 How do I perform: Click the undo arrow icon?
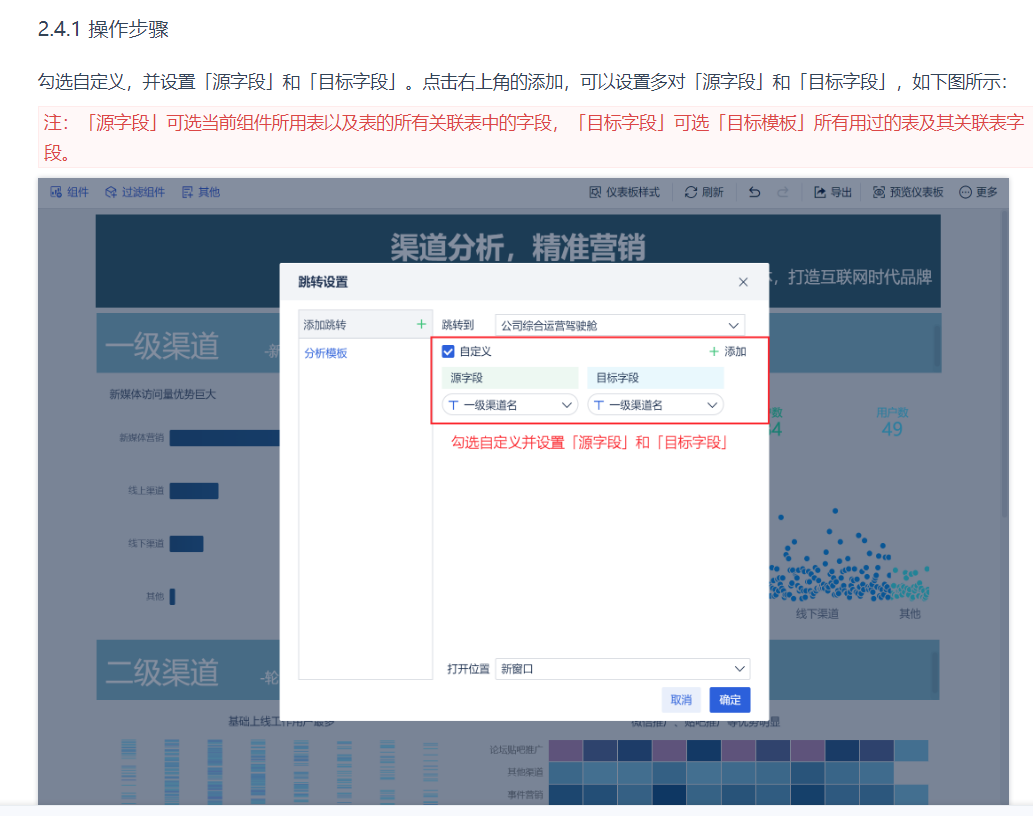(x=755, y=192)
